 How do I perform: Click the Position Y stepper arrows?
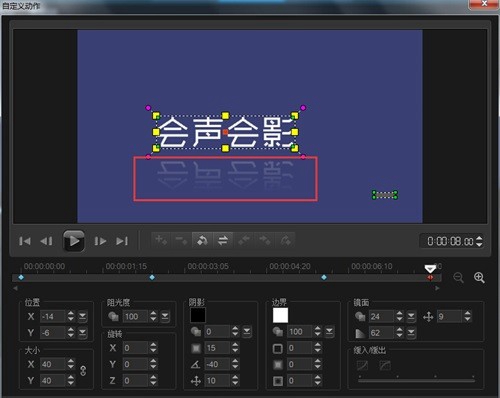pos(71,332)
